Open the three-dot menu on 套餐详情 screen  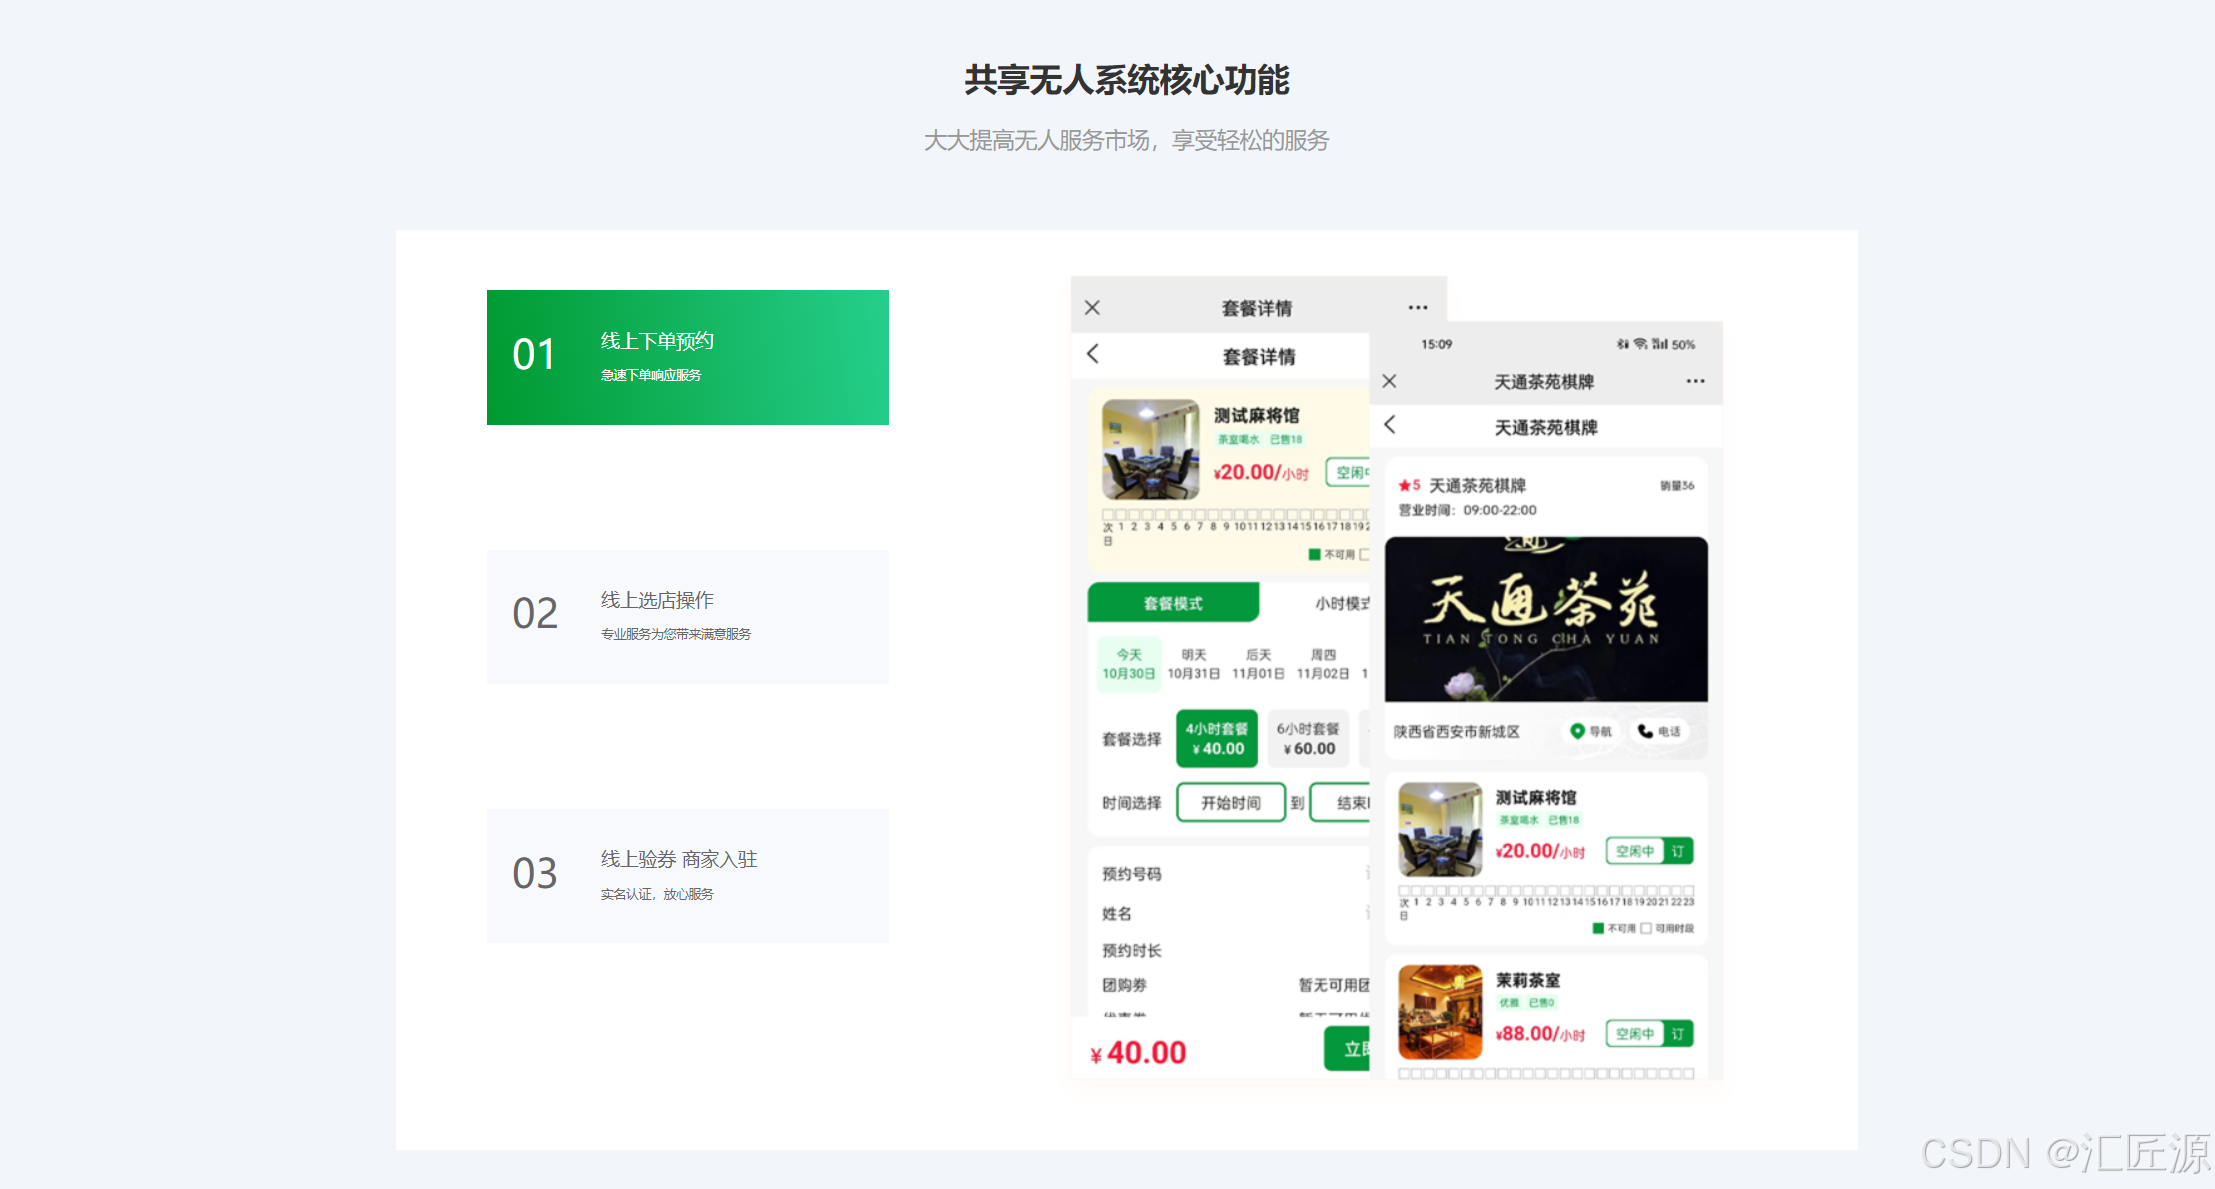pos(1418,308)
